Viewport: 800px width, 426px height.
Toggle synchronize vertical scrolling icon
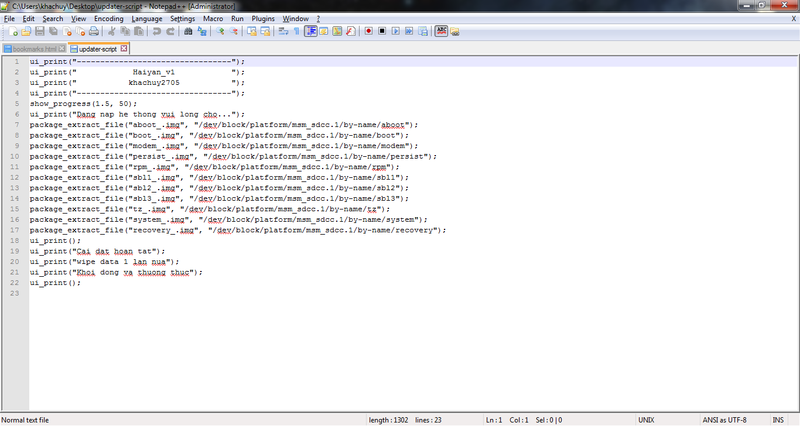click(252, 32)
